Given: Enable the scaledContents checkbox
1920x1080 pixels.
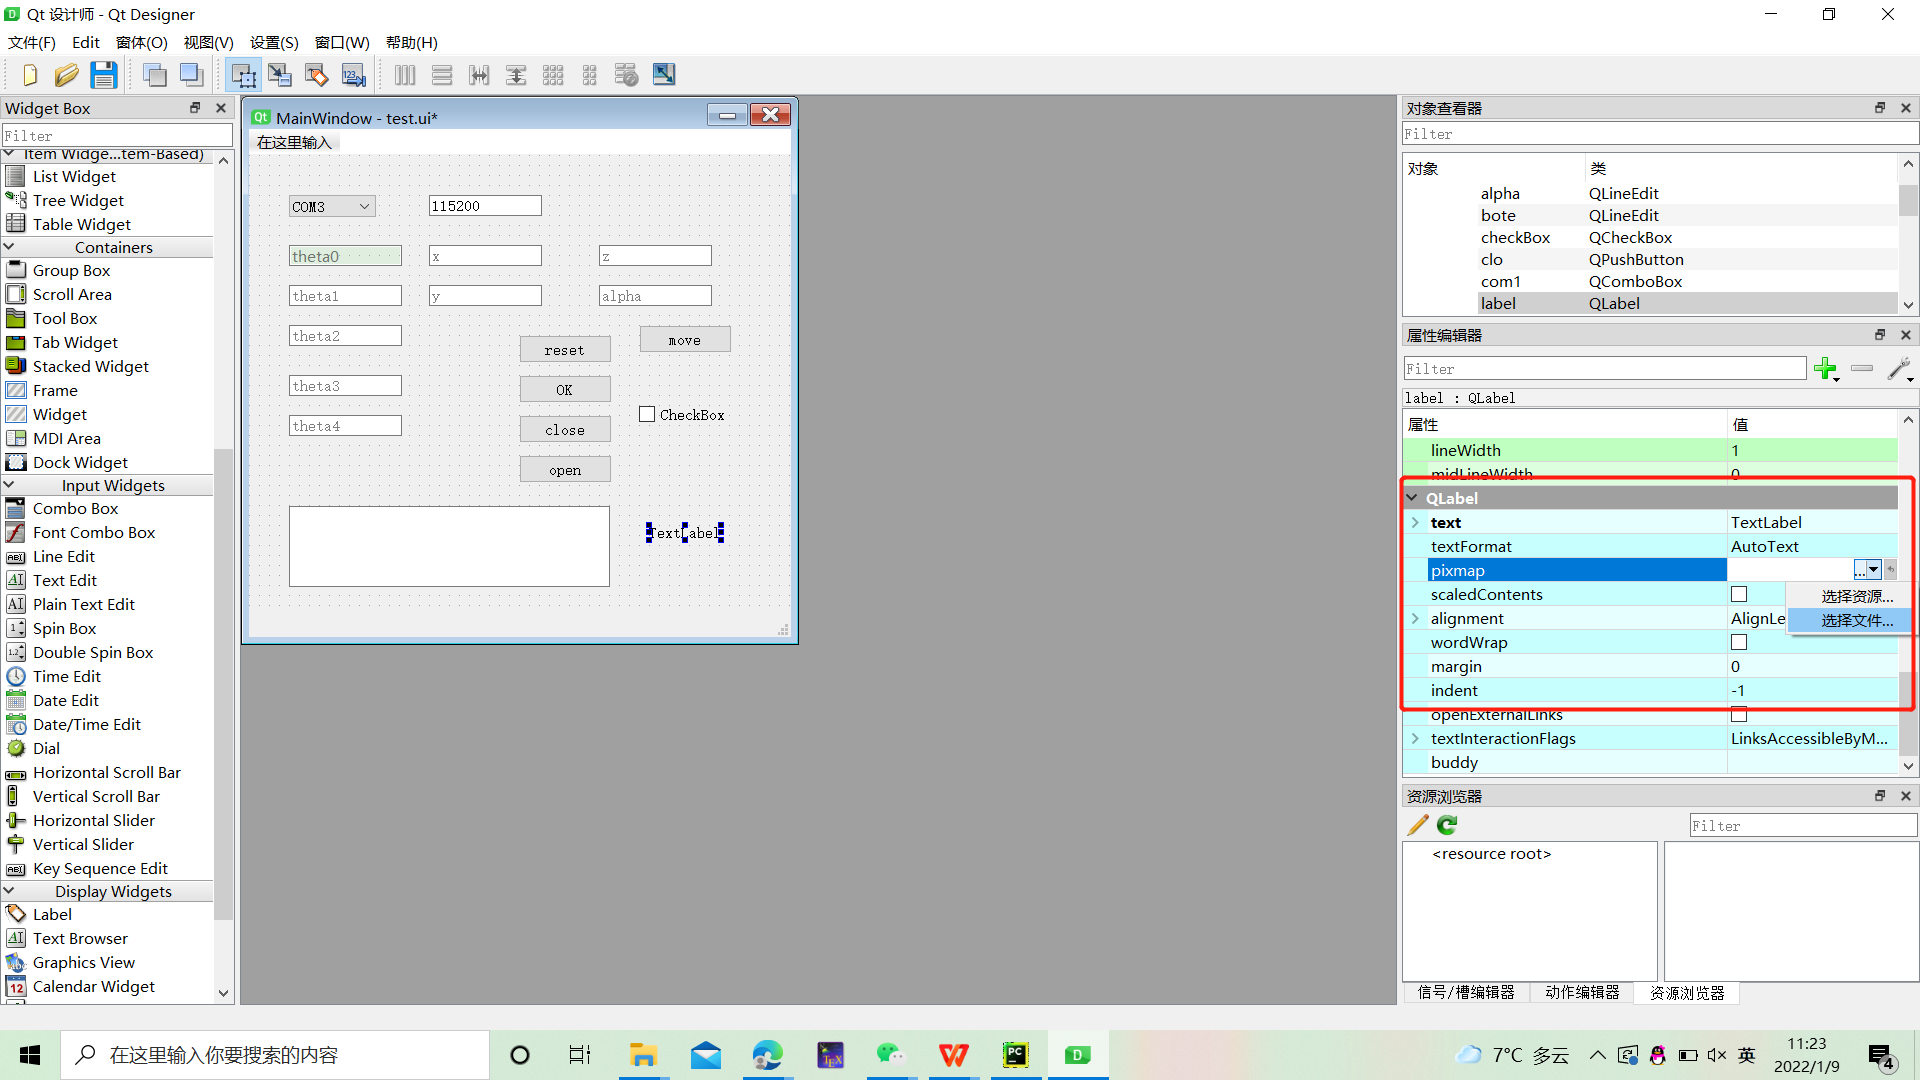Looking at the screenshot, I should (x=1739, y=595).
